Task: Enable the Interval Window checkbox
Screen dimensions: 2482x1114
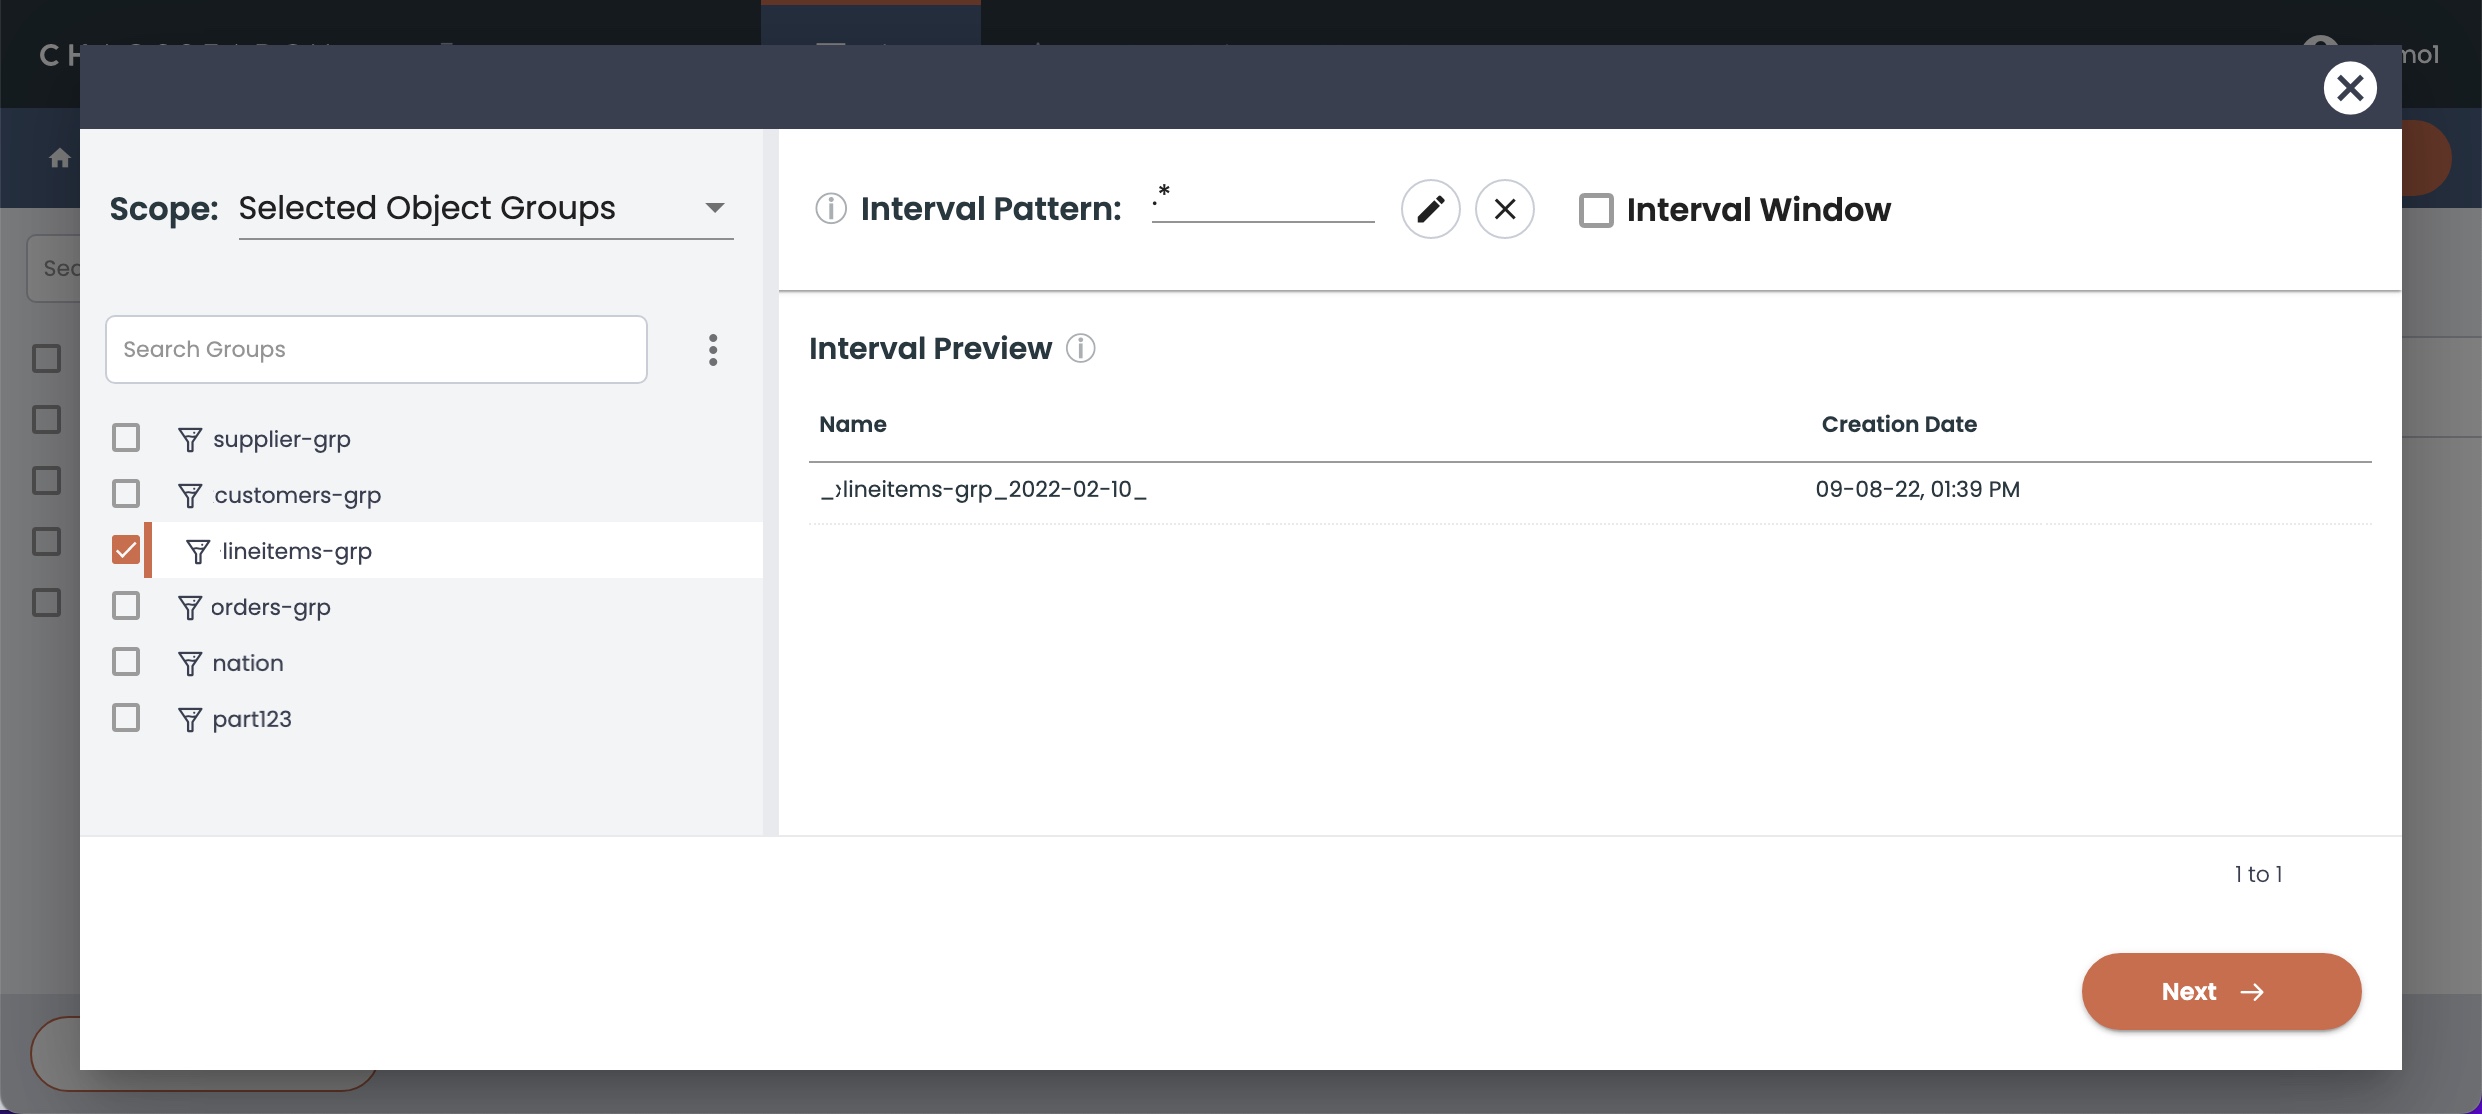Action: point(1595,210)
